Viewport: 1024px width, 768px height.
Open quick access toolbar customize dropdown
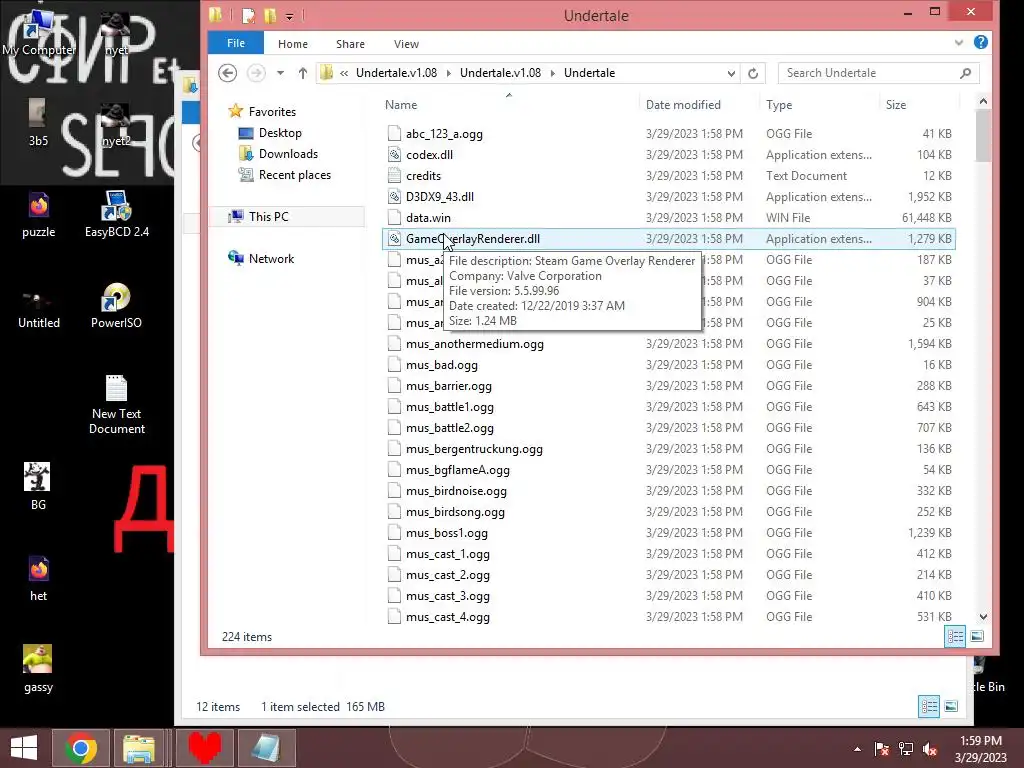pos(289,15)
